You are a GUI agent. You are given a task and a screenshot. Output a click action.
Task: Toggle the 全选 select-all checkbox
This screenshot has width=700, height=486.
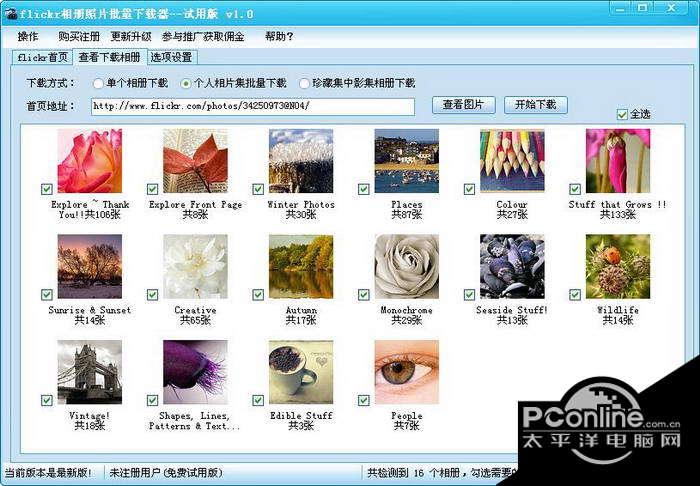(622, 115)
